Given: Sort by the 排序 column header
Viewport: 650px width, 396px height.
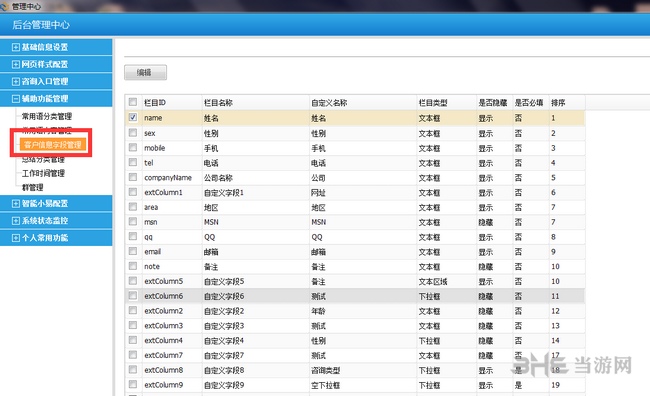Looking at the screenshot, I should [x=567, y=102].
